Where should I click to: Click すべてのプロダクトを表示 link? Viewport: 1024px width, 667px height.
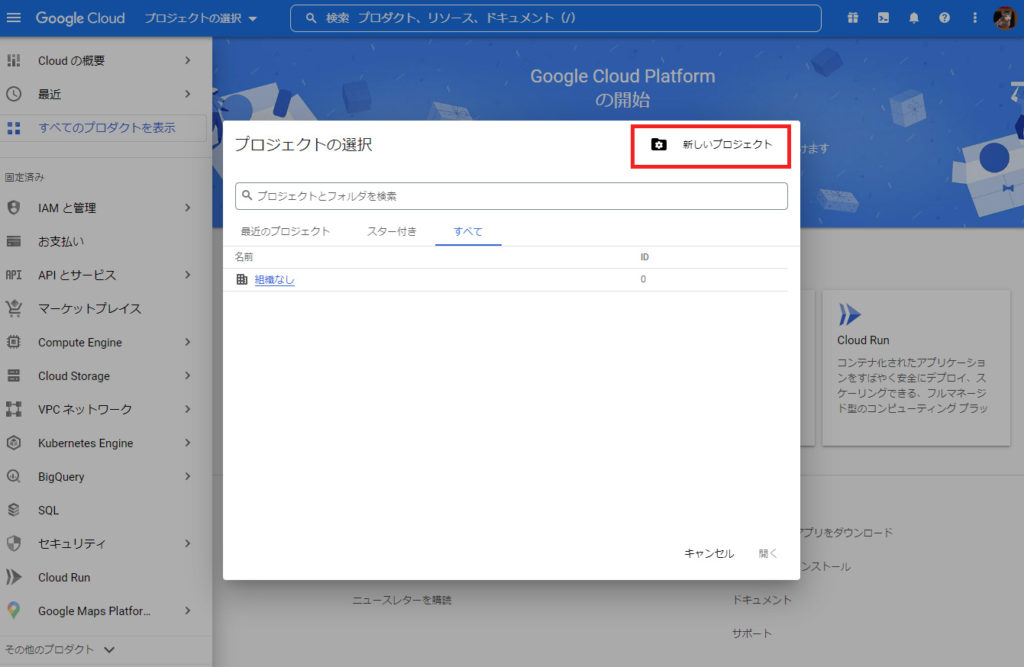click(106, 128)
